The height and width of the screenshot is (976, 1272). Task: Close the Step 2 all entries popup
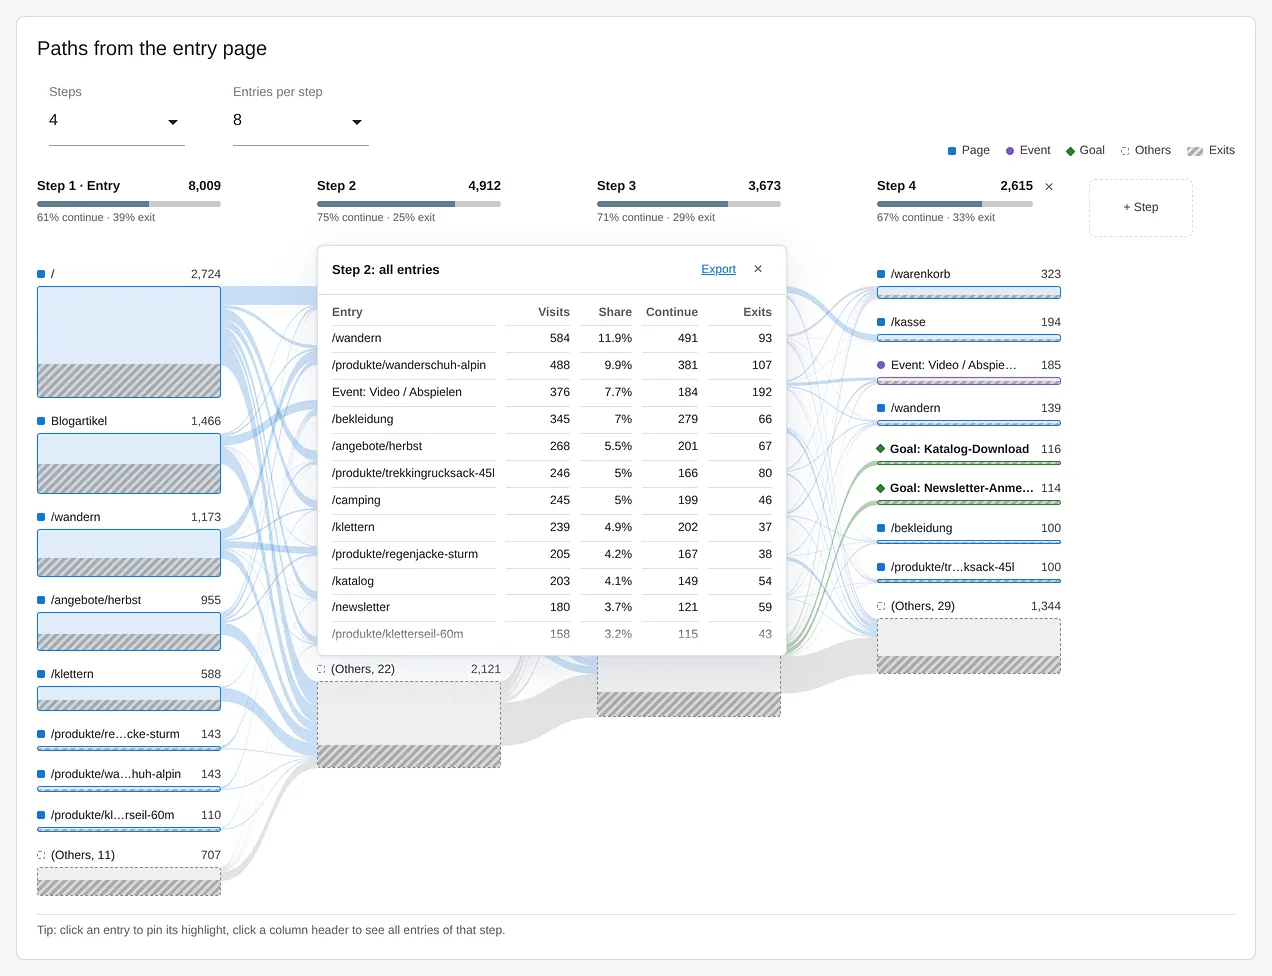point(758,269)
